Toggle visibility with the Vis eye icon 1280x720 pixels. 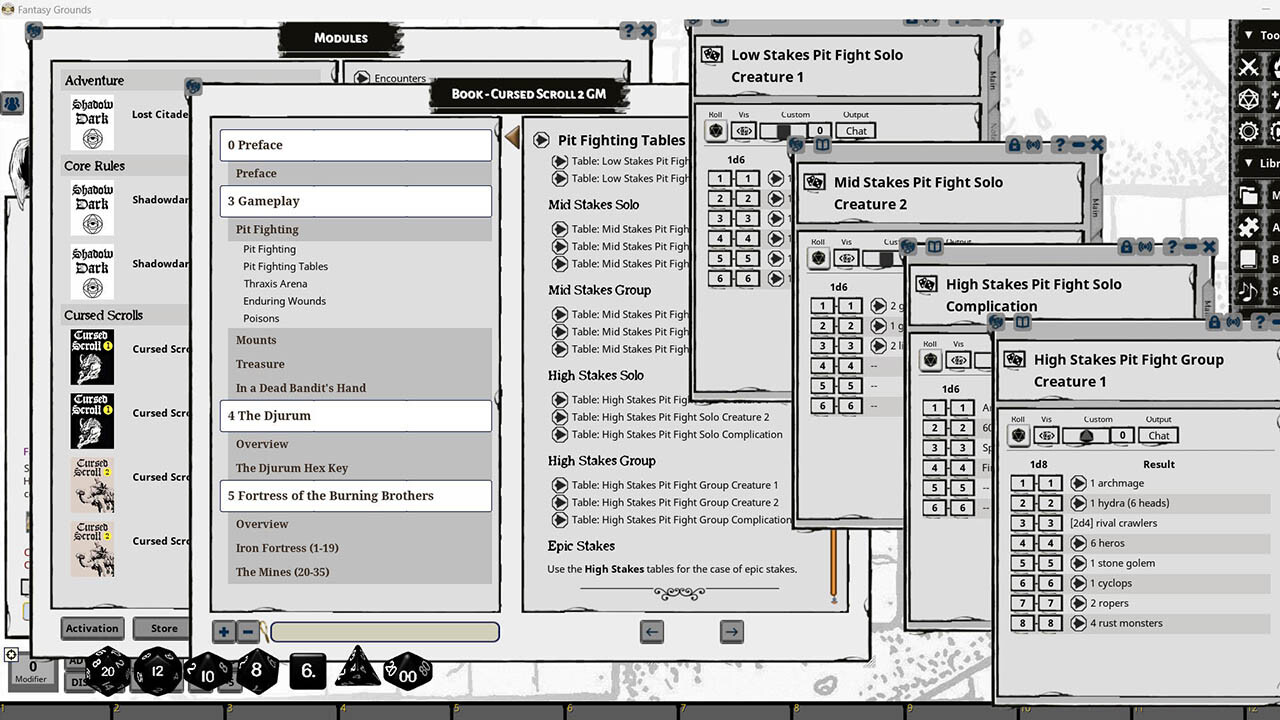point(1047,435)
